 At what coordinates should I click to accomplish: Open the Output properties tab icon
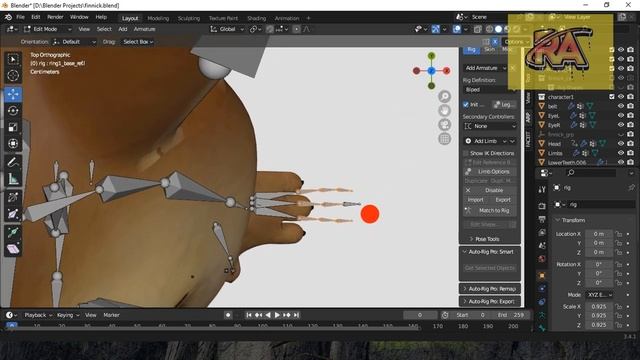click(x=542, y=220)
